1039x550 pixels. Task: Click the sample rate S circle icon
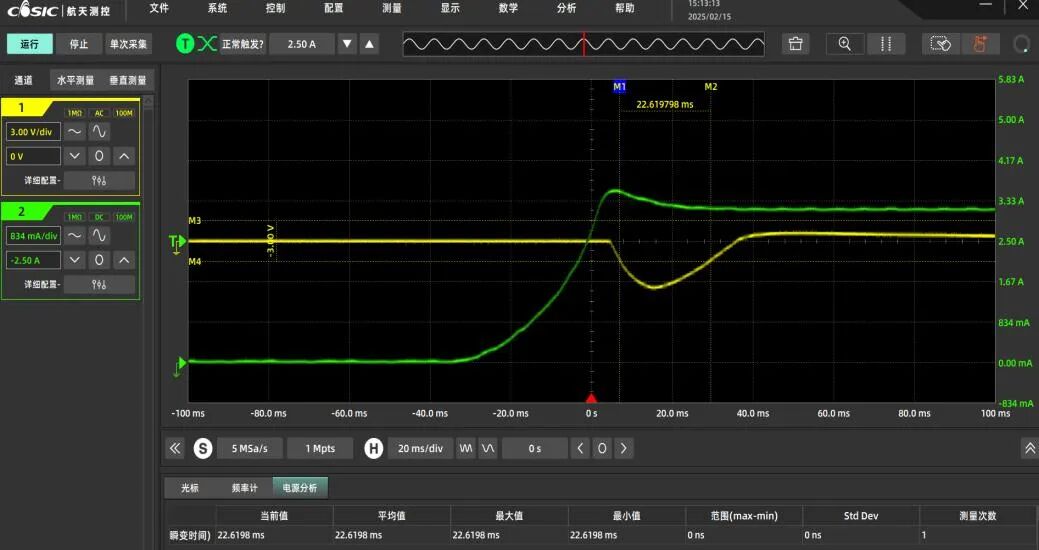click(x=203, y=449)
